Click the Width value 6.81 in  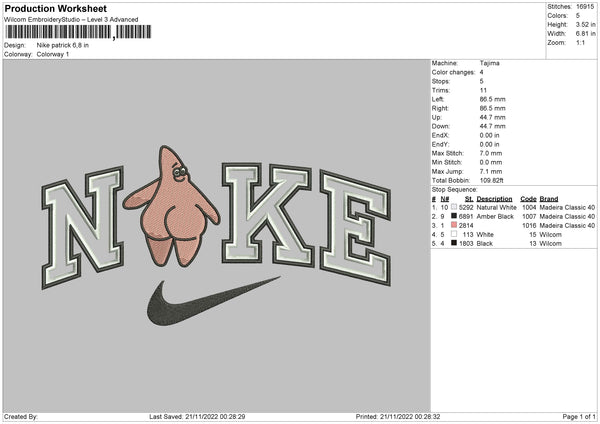point(585,34)
